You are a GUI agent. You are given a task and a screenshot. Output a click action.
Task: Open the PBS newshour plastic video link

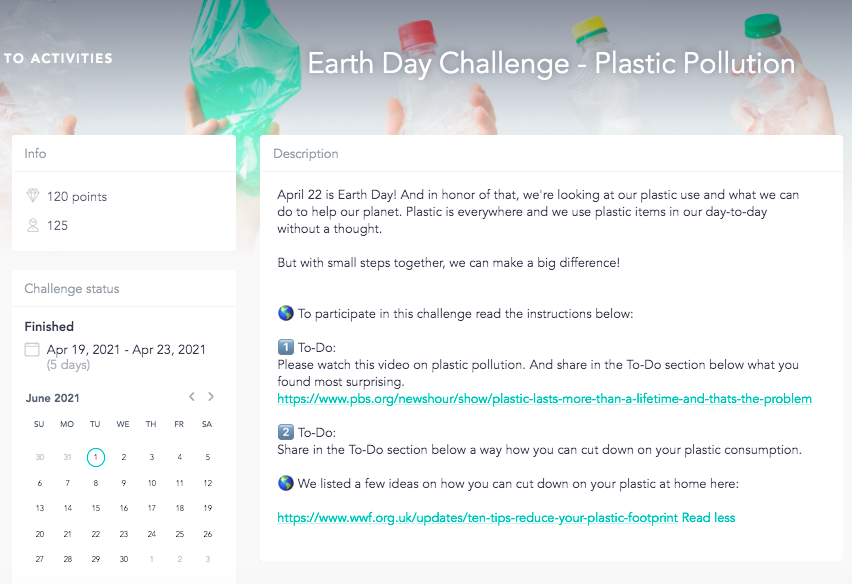pos(544,399)
